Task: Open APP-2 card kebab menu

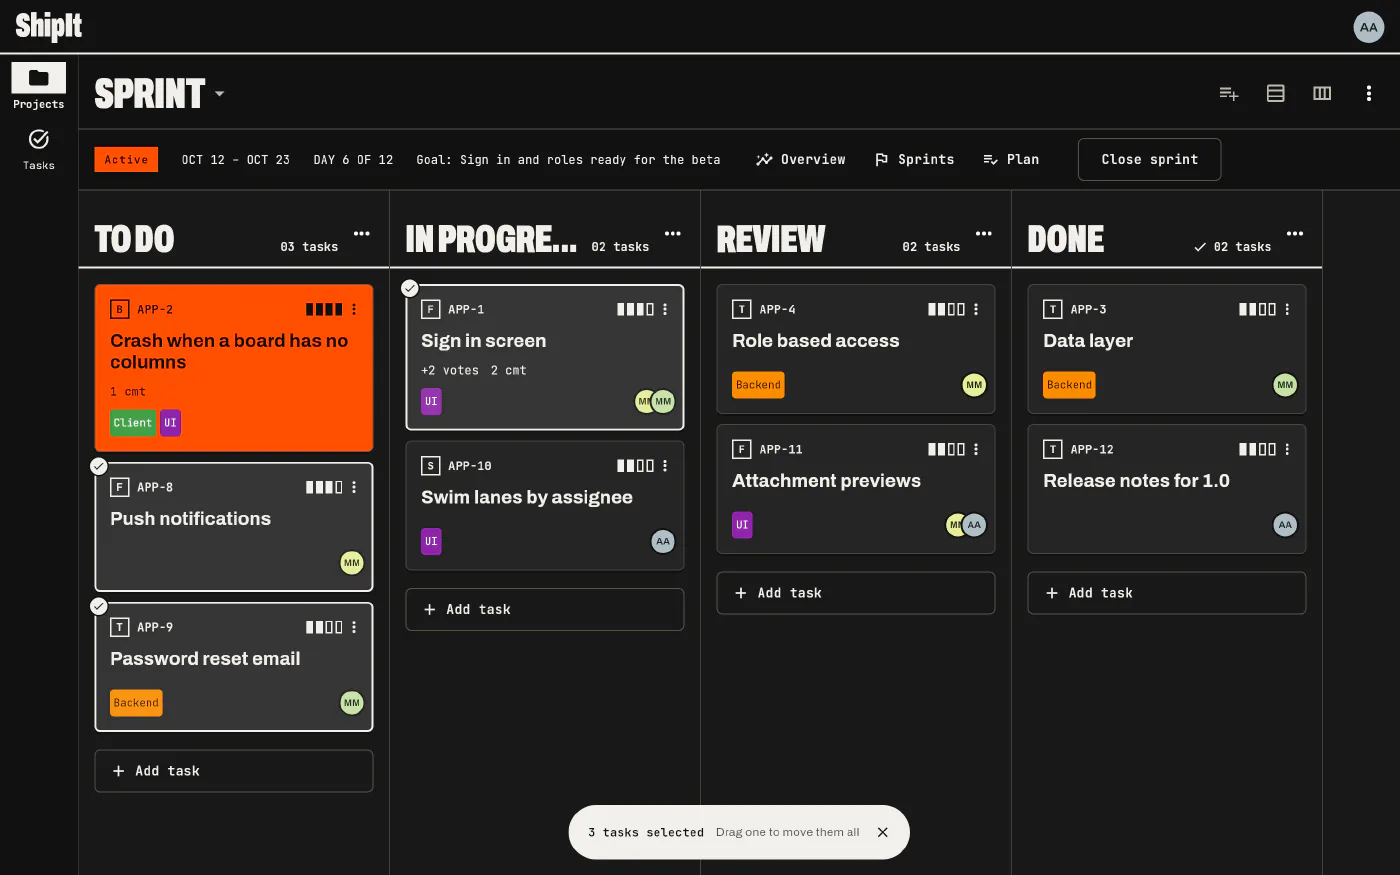Action: coord(354,309)
